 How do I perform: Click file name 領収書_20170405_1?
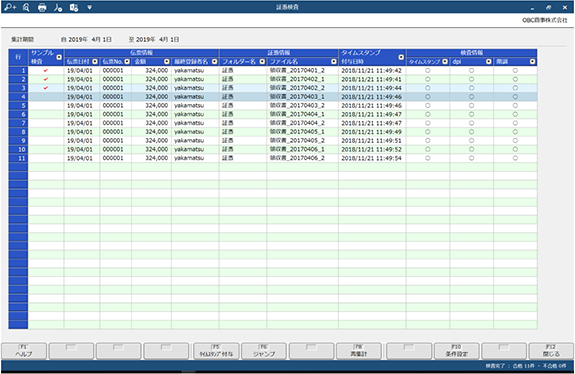[297, 132]
